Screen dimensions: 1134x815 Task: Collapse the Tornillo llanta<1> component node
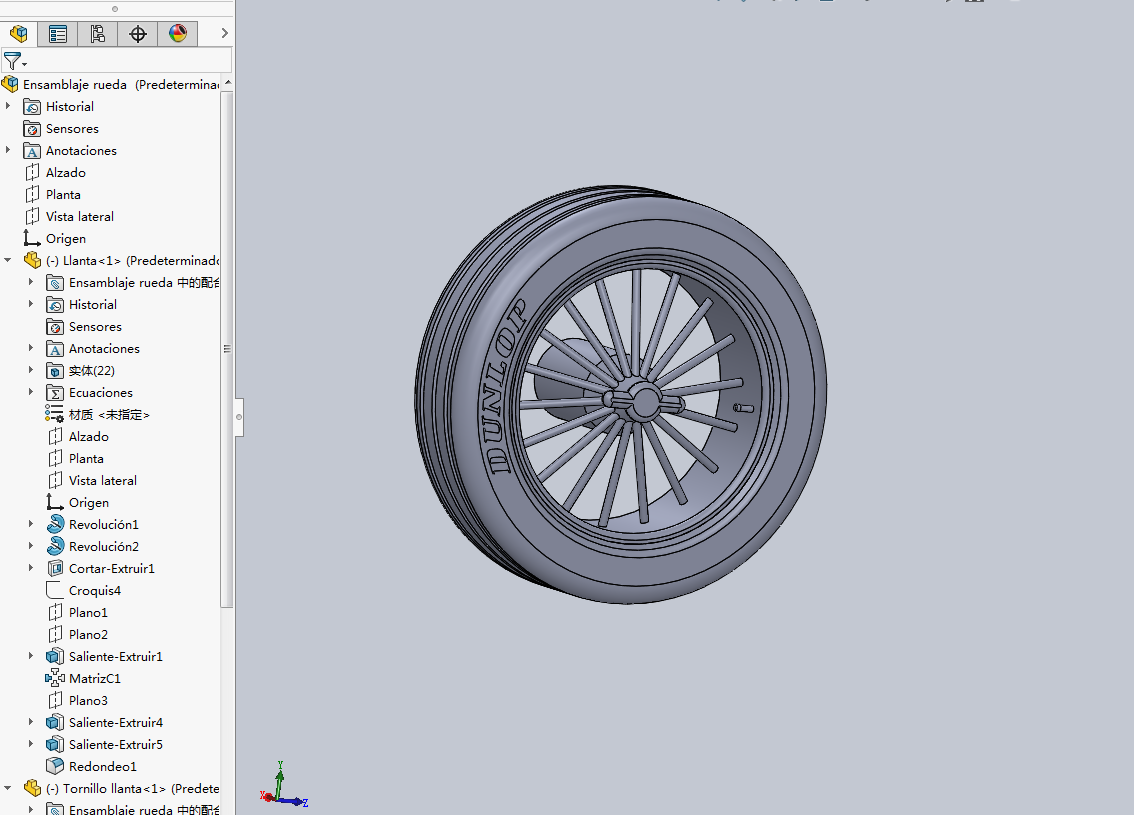8,788
